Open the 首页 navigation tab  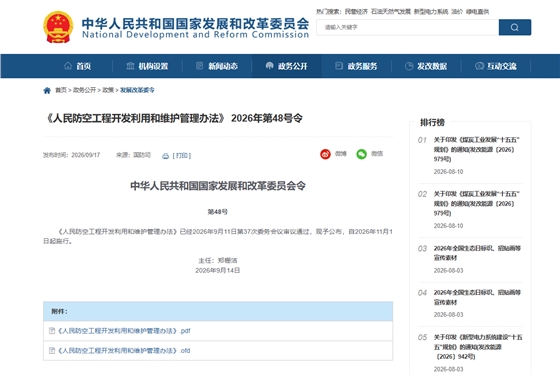pyautogui.click(x=78, y=66)
